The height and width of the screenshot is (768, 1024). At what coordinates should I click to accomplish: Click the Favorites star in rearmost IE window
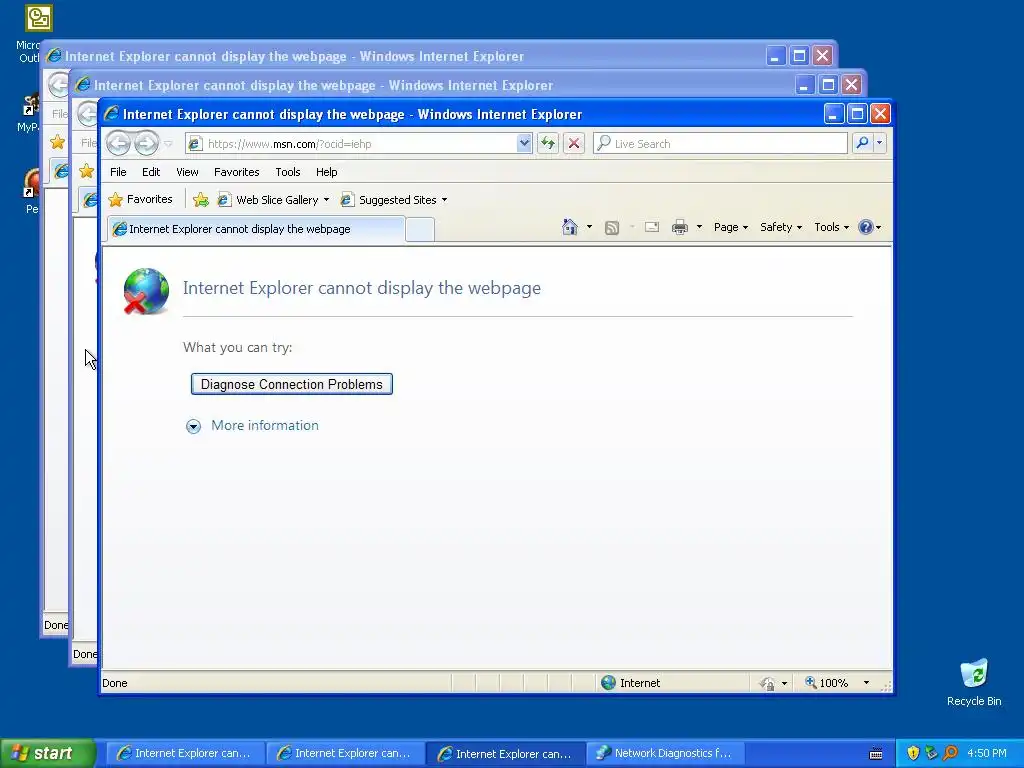tap(57, 142)
